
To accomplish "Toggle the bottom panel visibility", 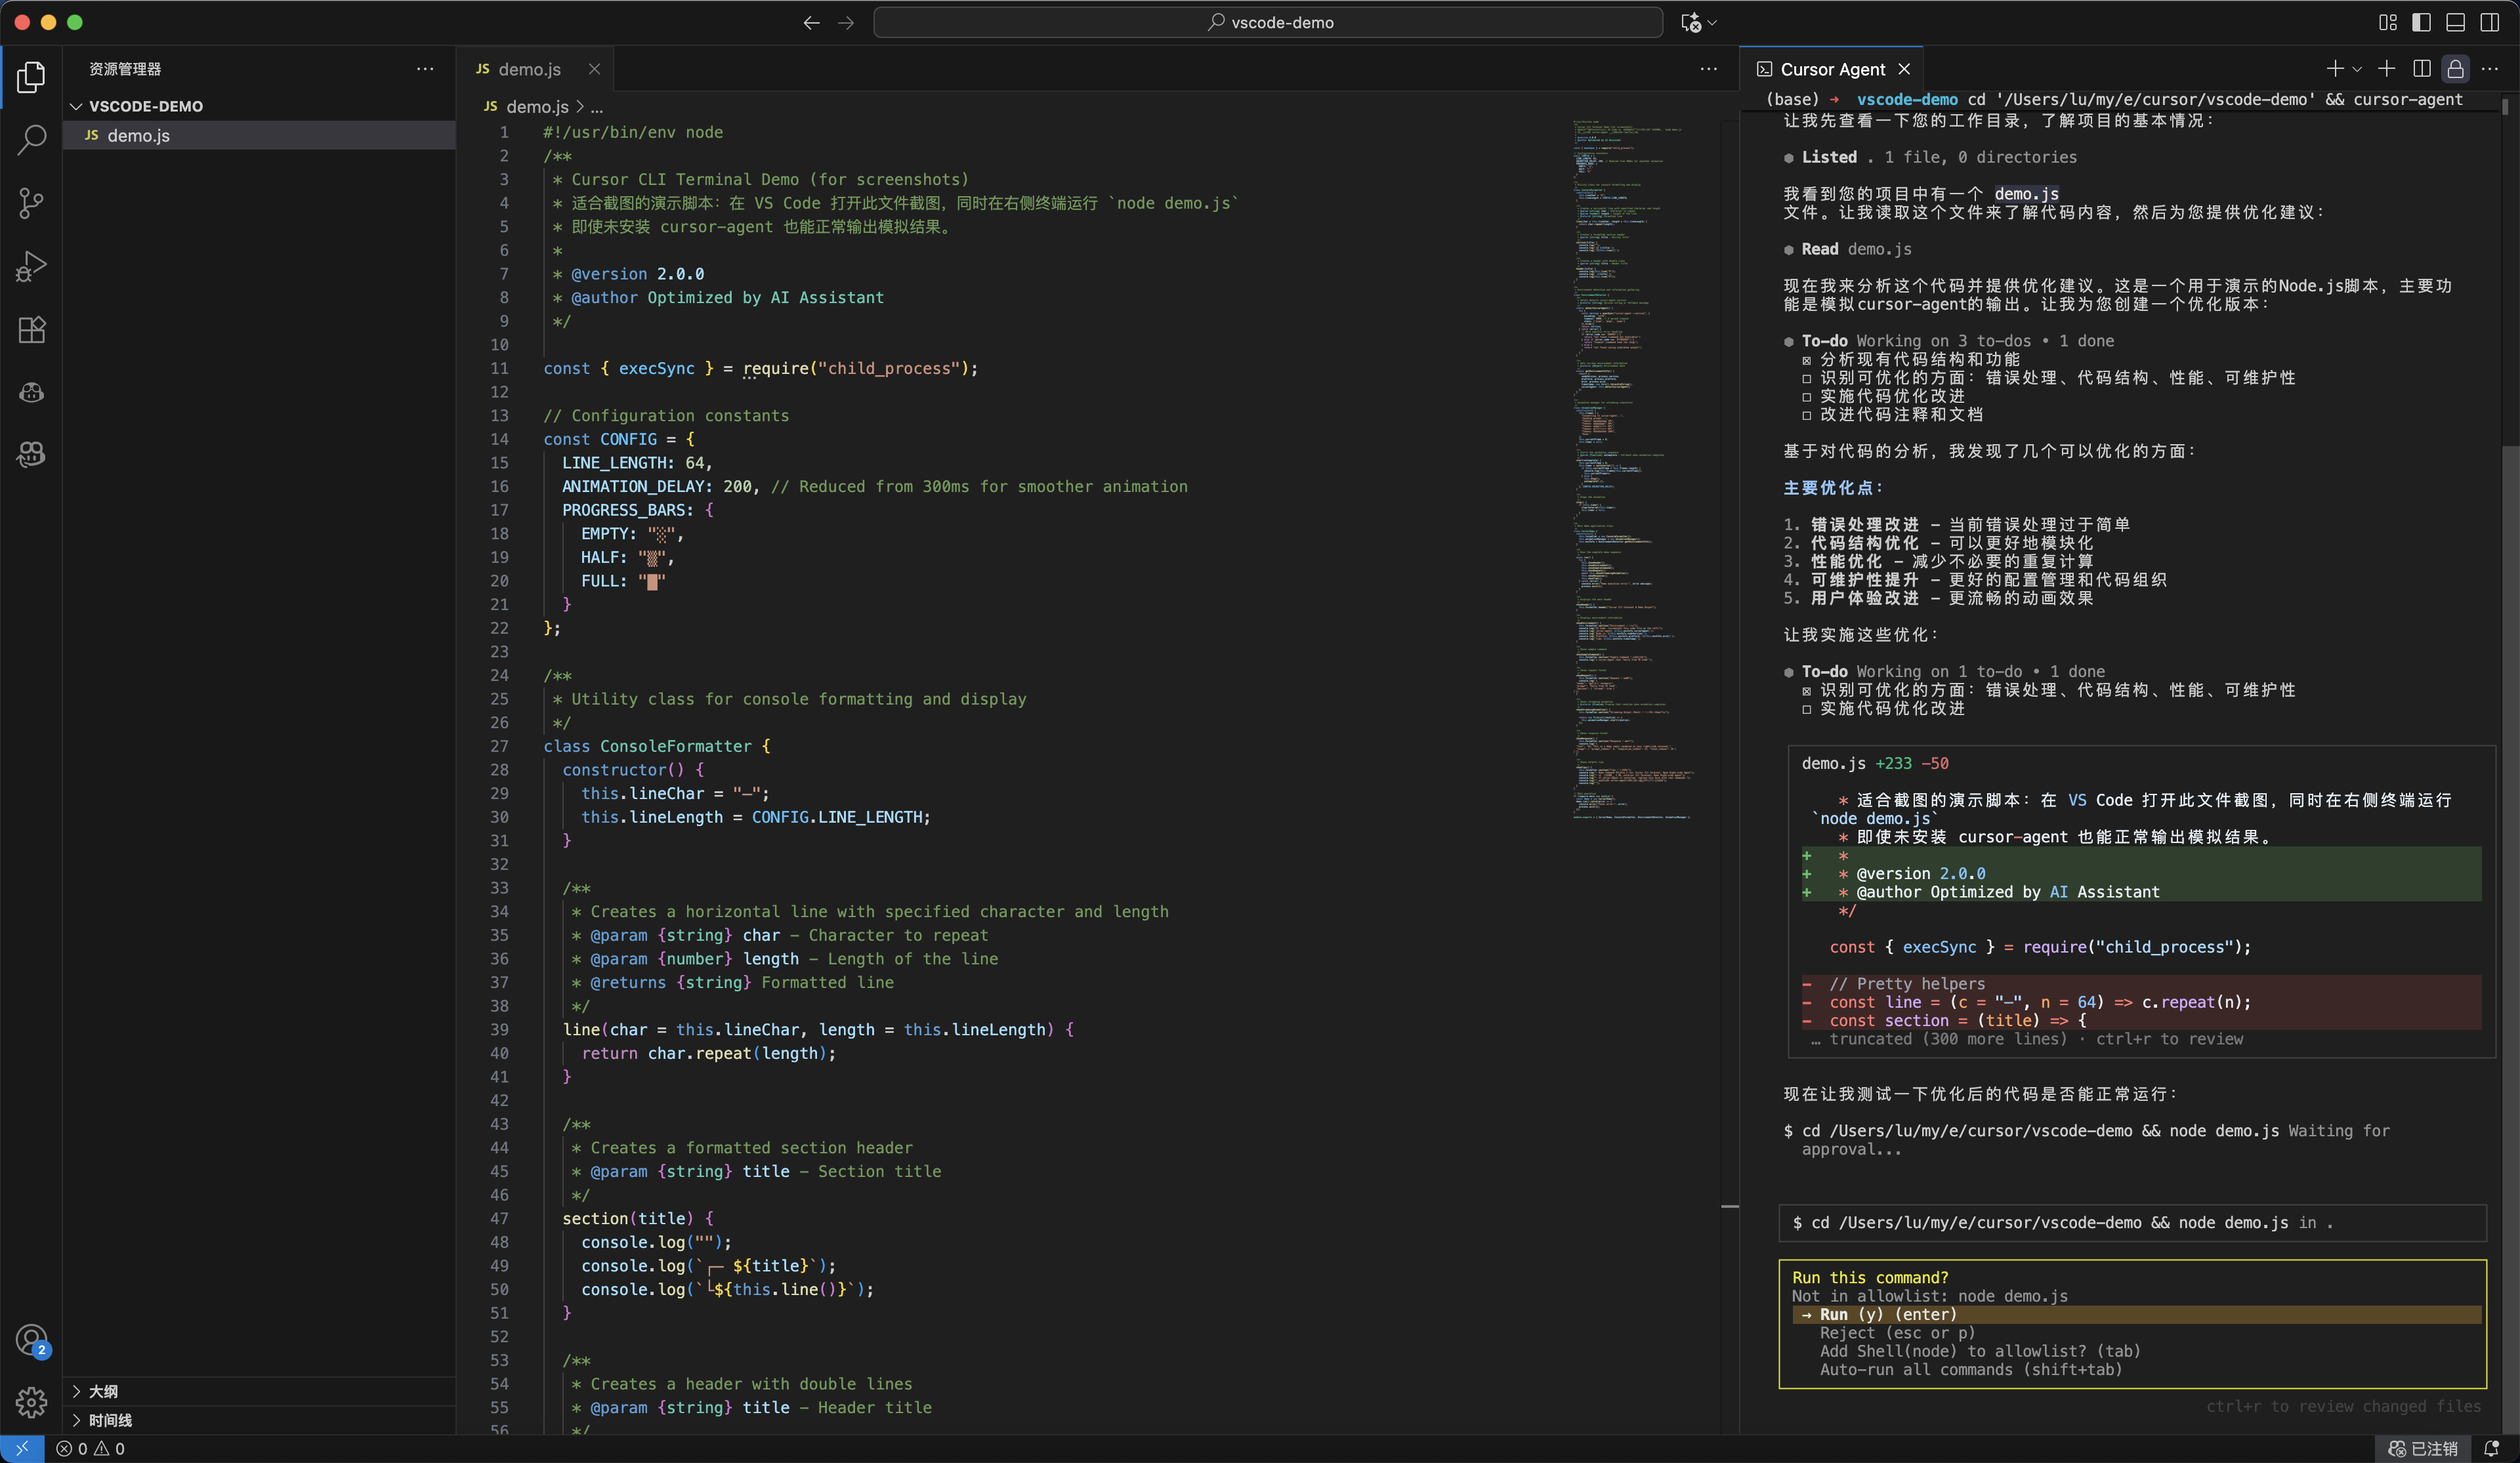I will coord(2455,22).
